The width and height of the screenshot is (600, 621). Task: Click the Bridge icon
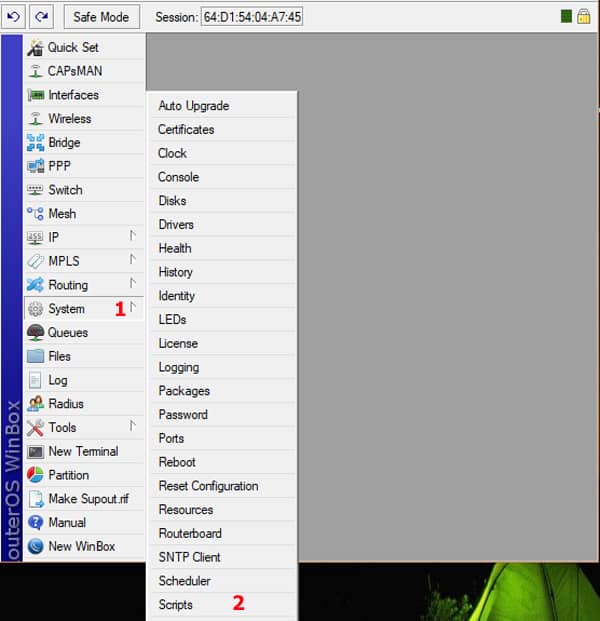pyautogui.click(x=35, y=143)
